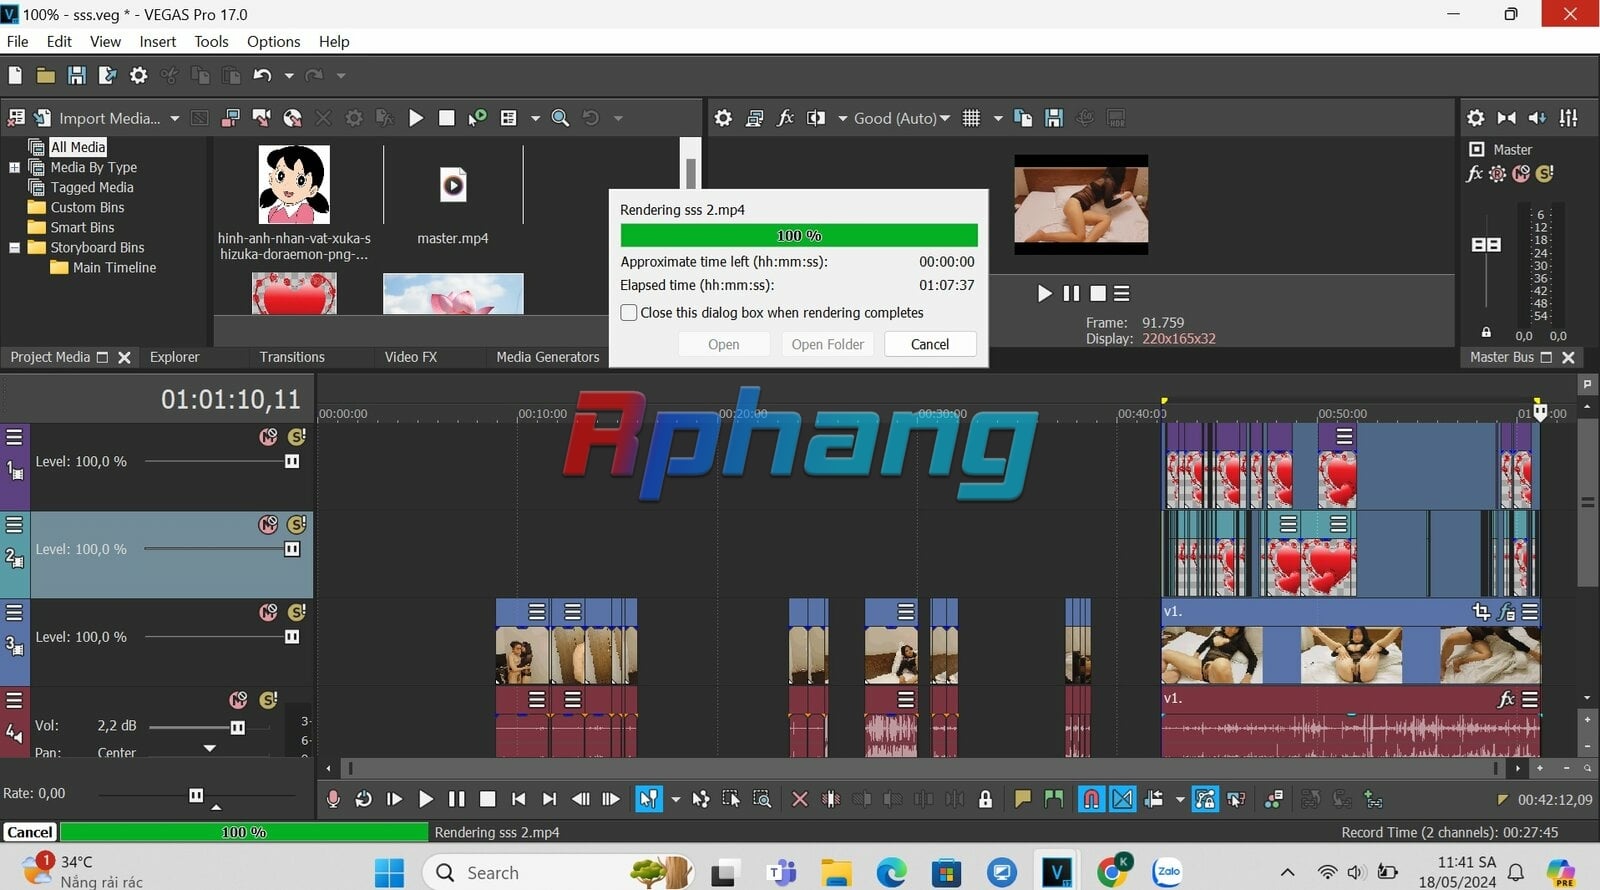Screen dimensions: 1600x890
Task: Expand the Media By Type tree node
Action: [14, 167]
